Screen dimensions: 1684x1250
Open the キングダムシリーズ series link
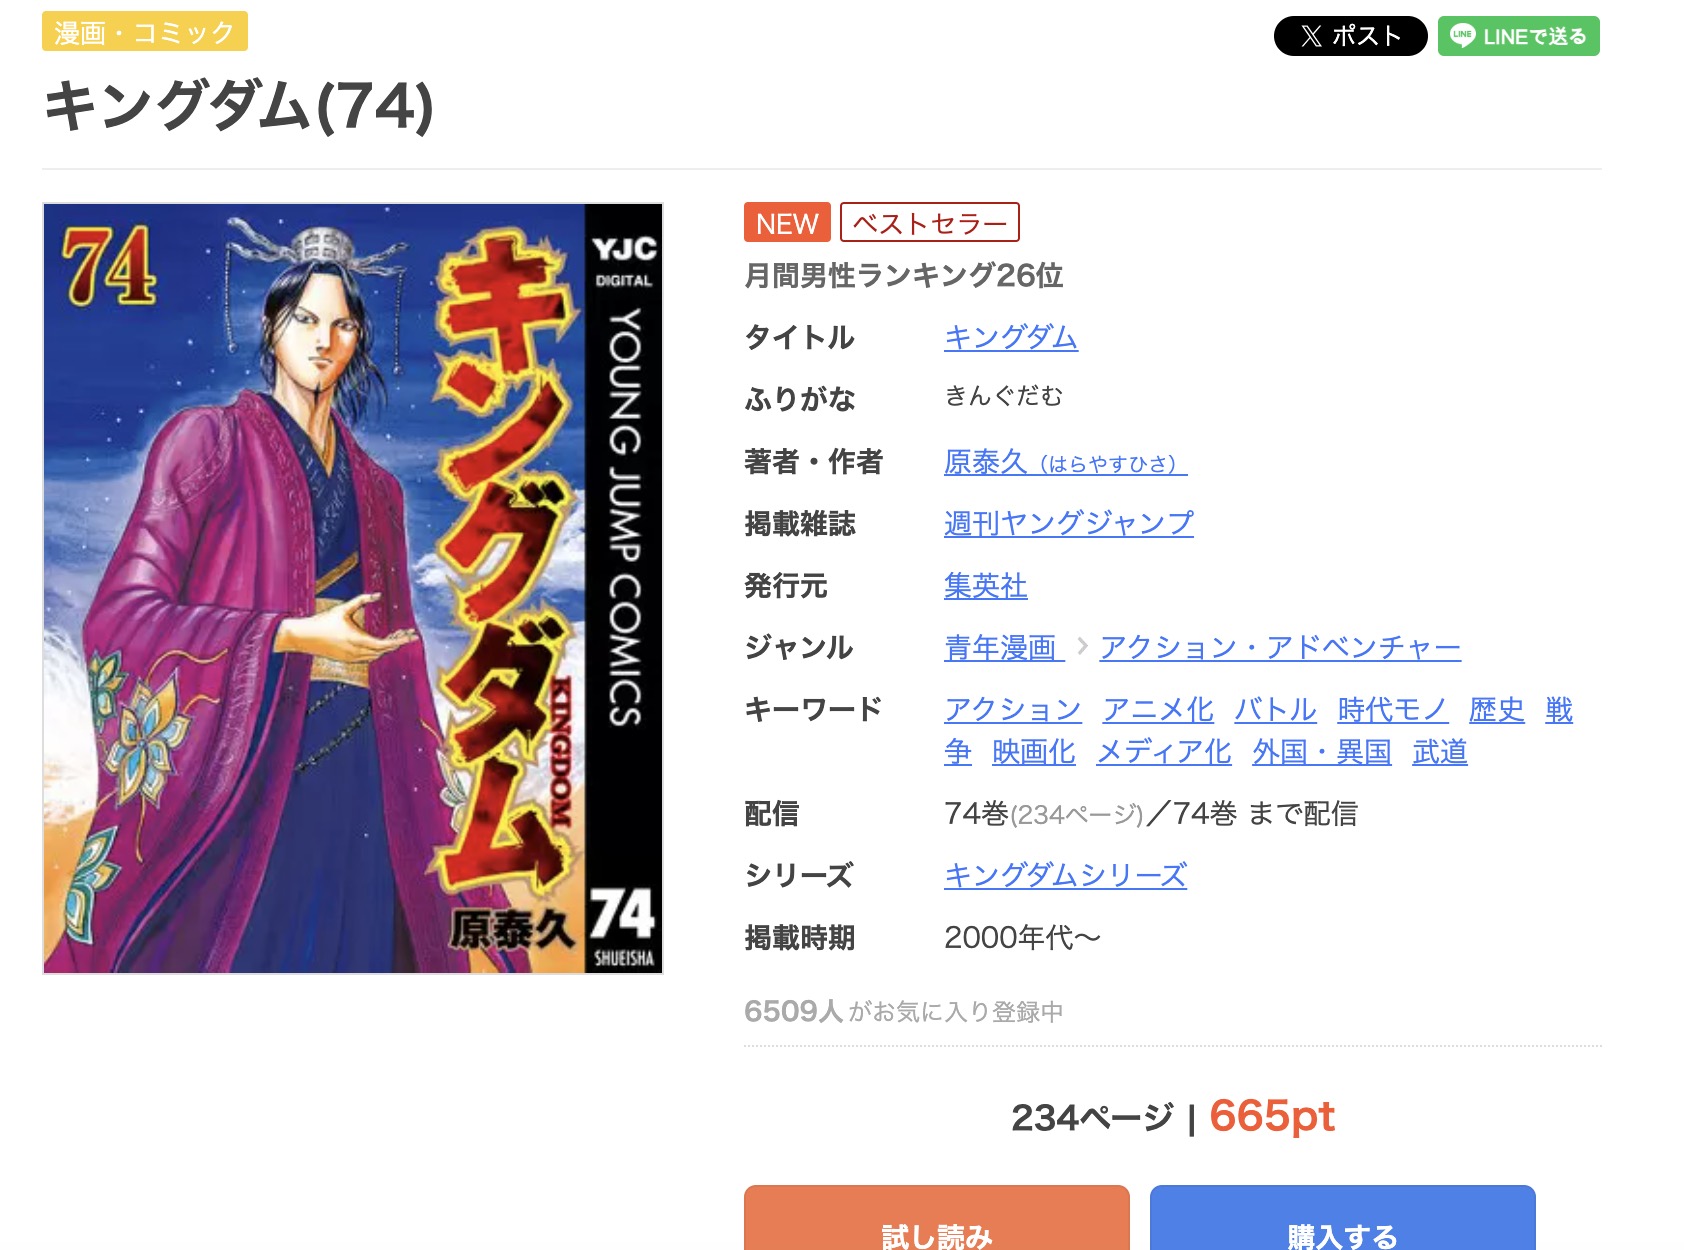(1066, 875)
